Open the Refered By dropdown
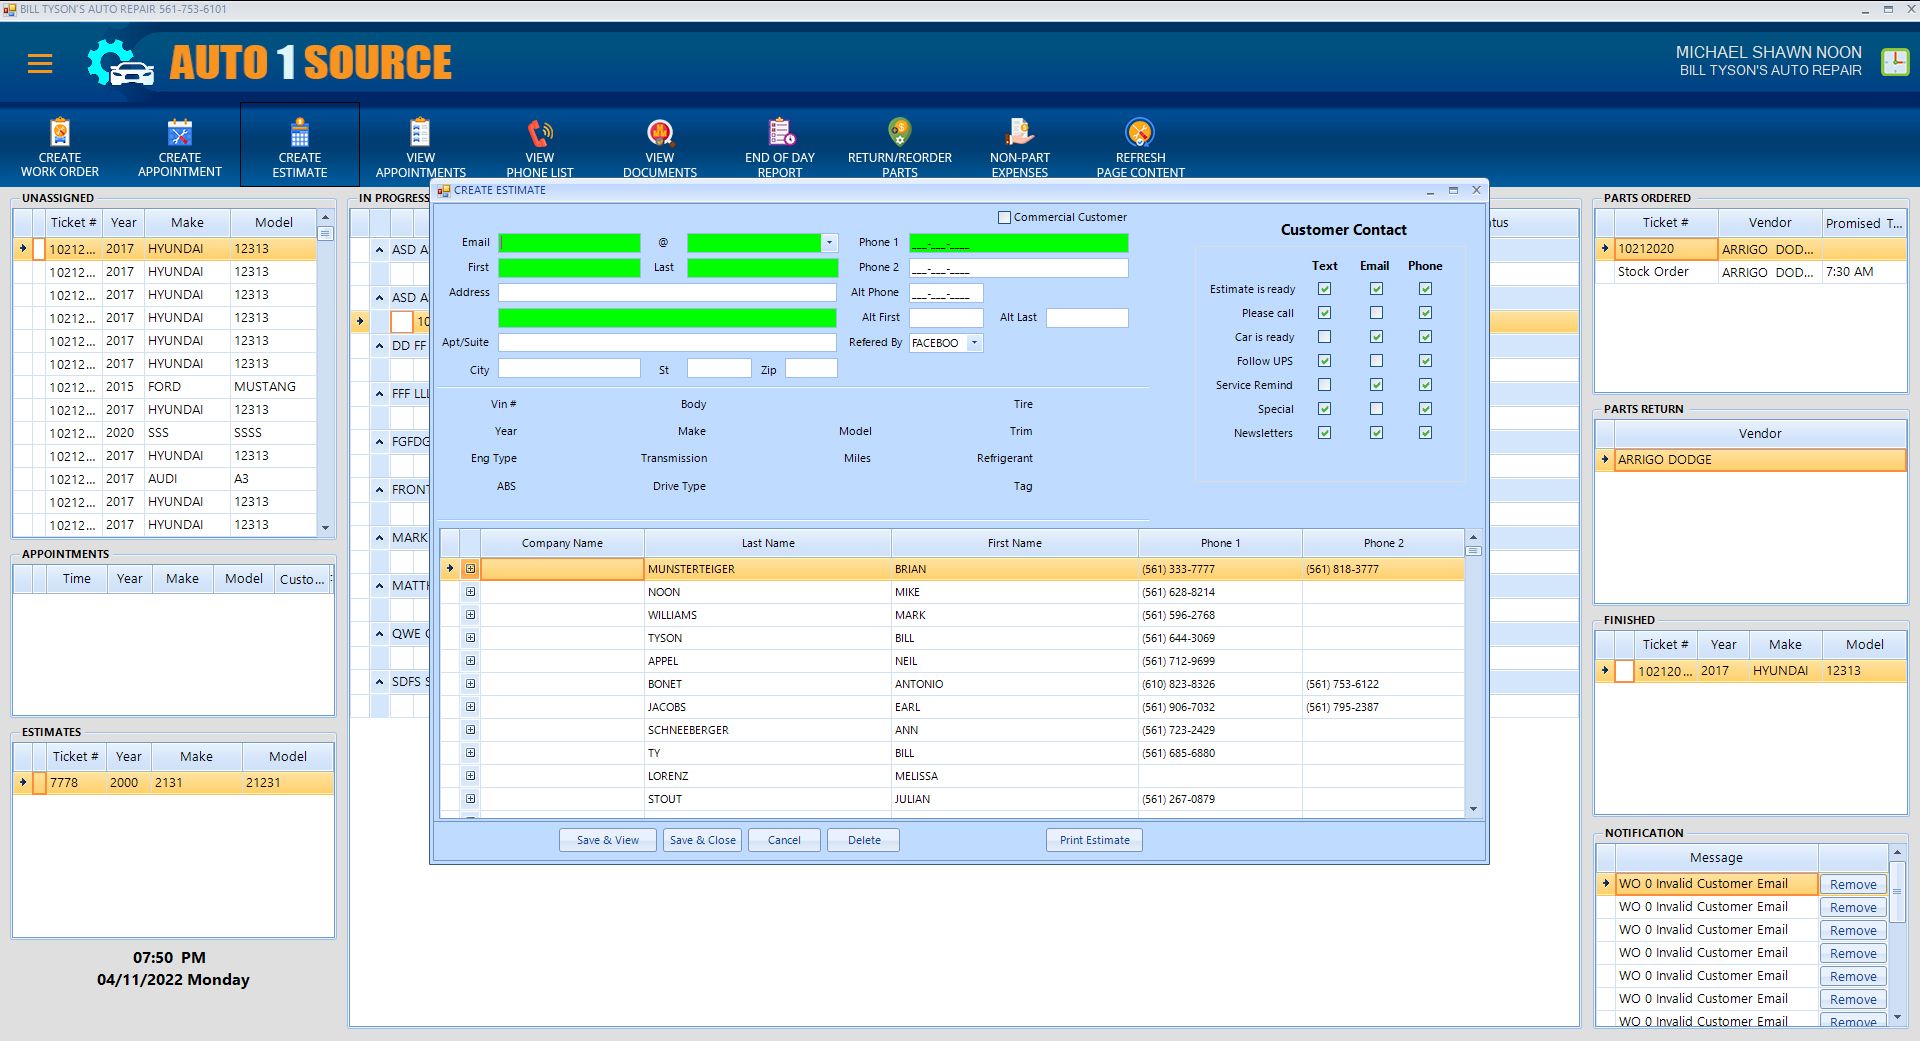Viewport: 1920px width, 1041px height. coord(974,343)
